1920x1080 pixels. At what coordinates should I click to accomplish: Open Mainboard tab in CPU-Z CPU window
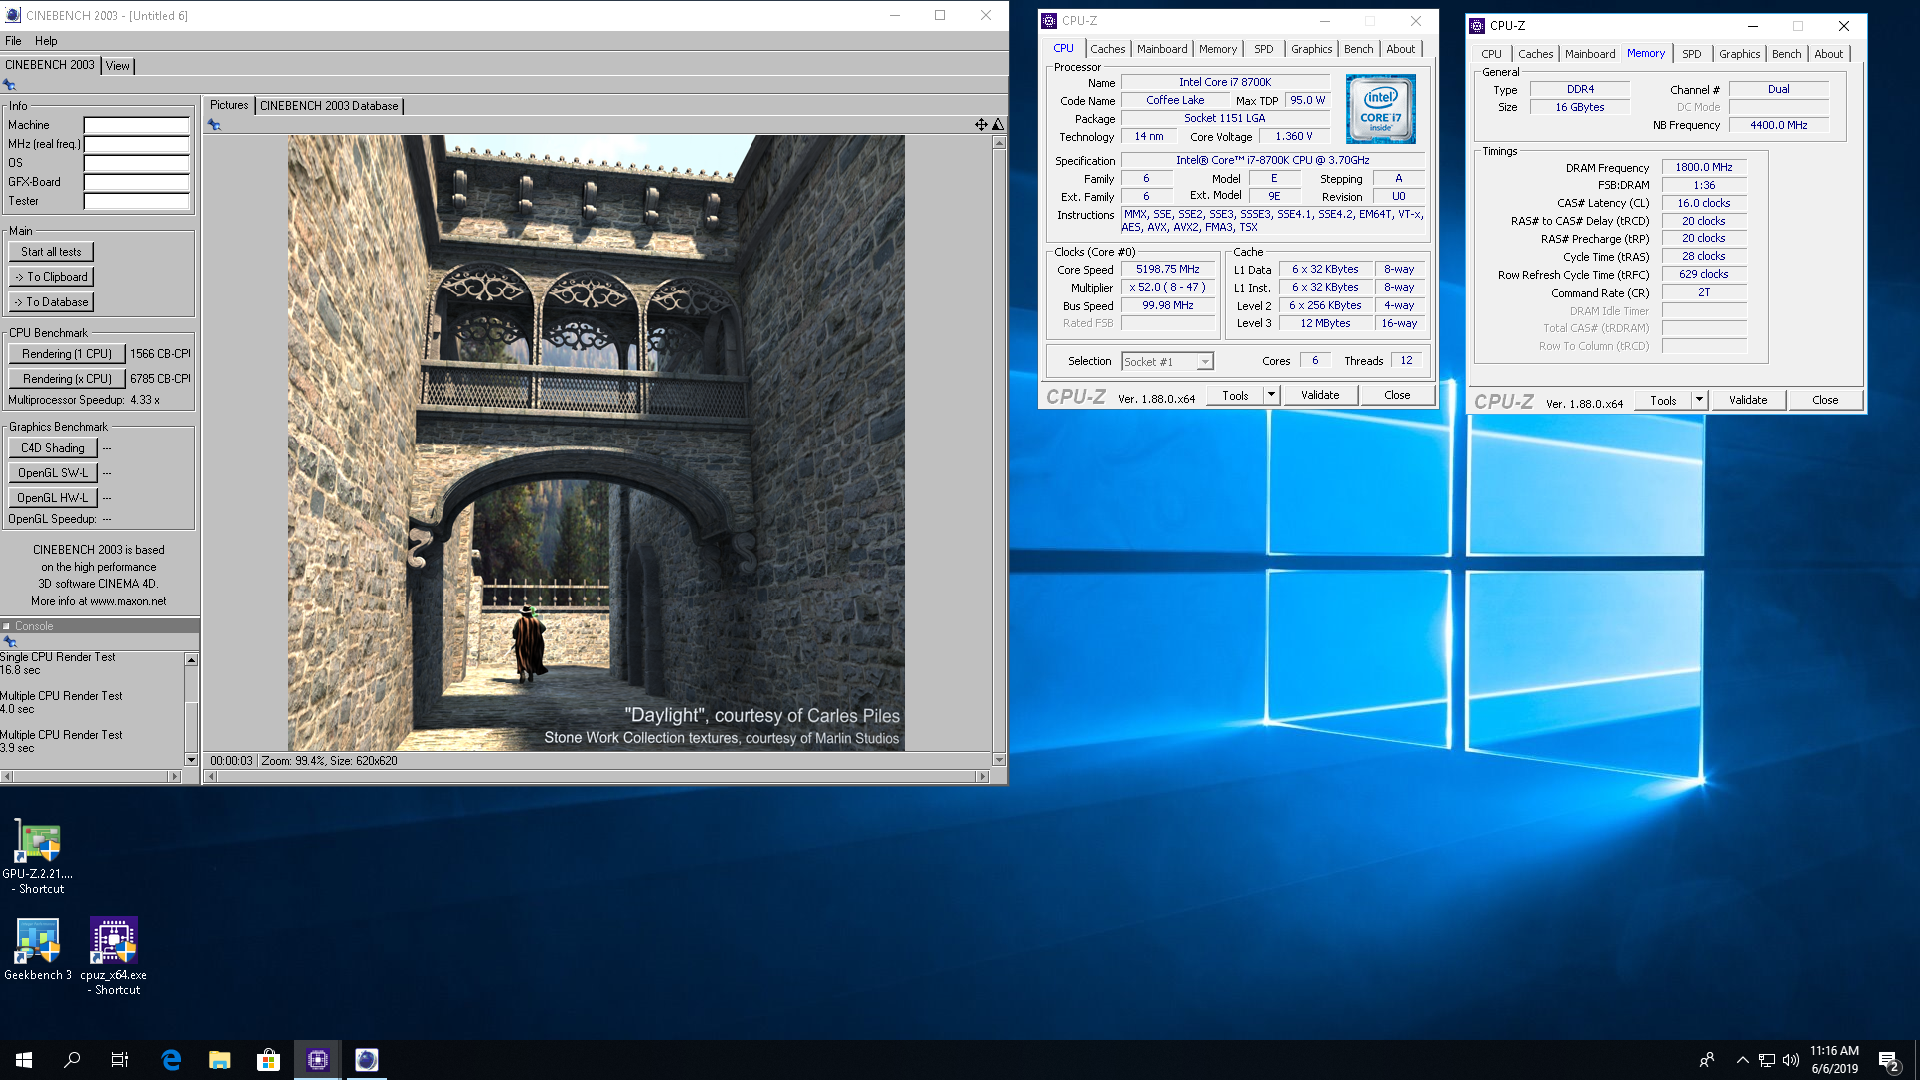click(1162, 49)
